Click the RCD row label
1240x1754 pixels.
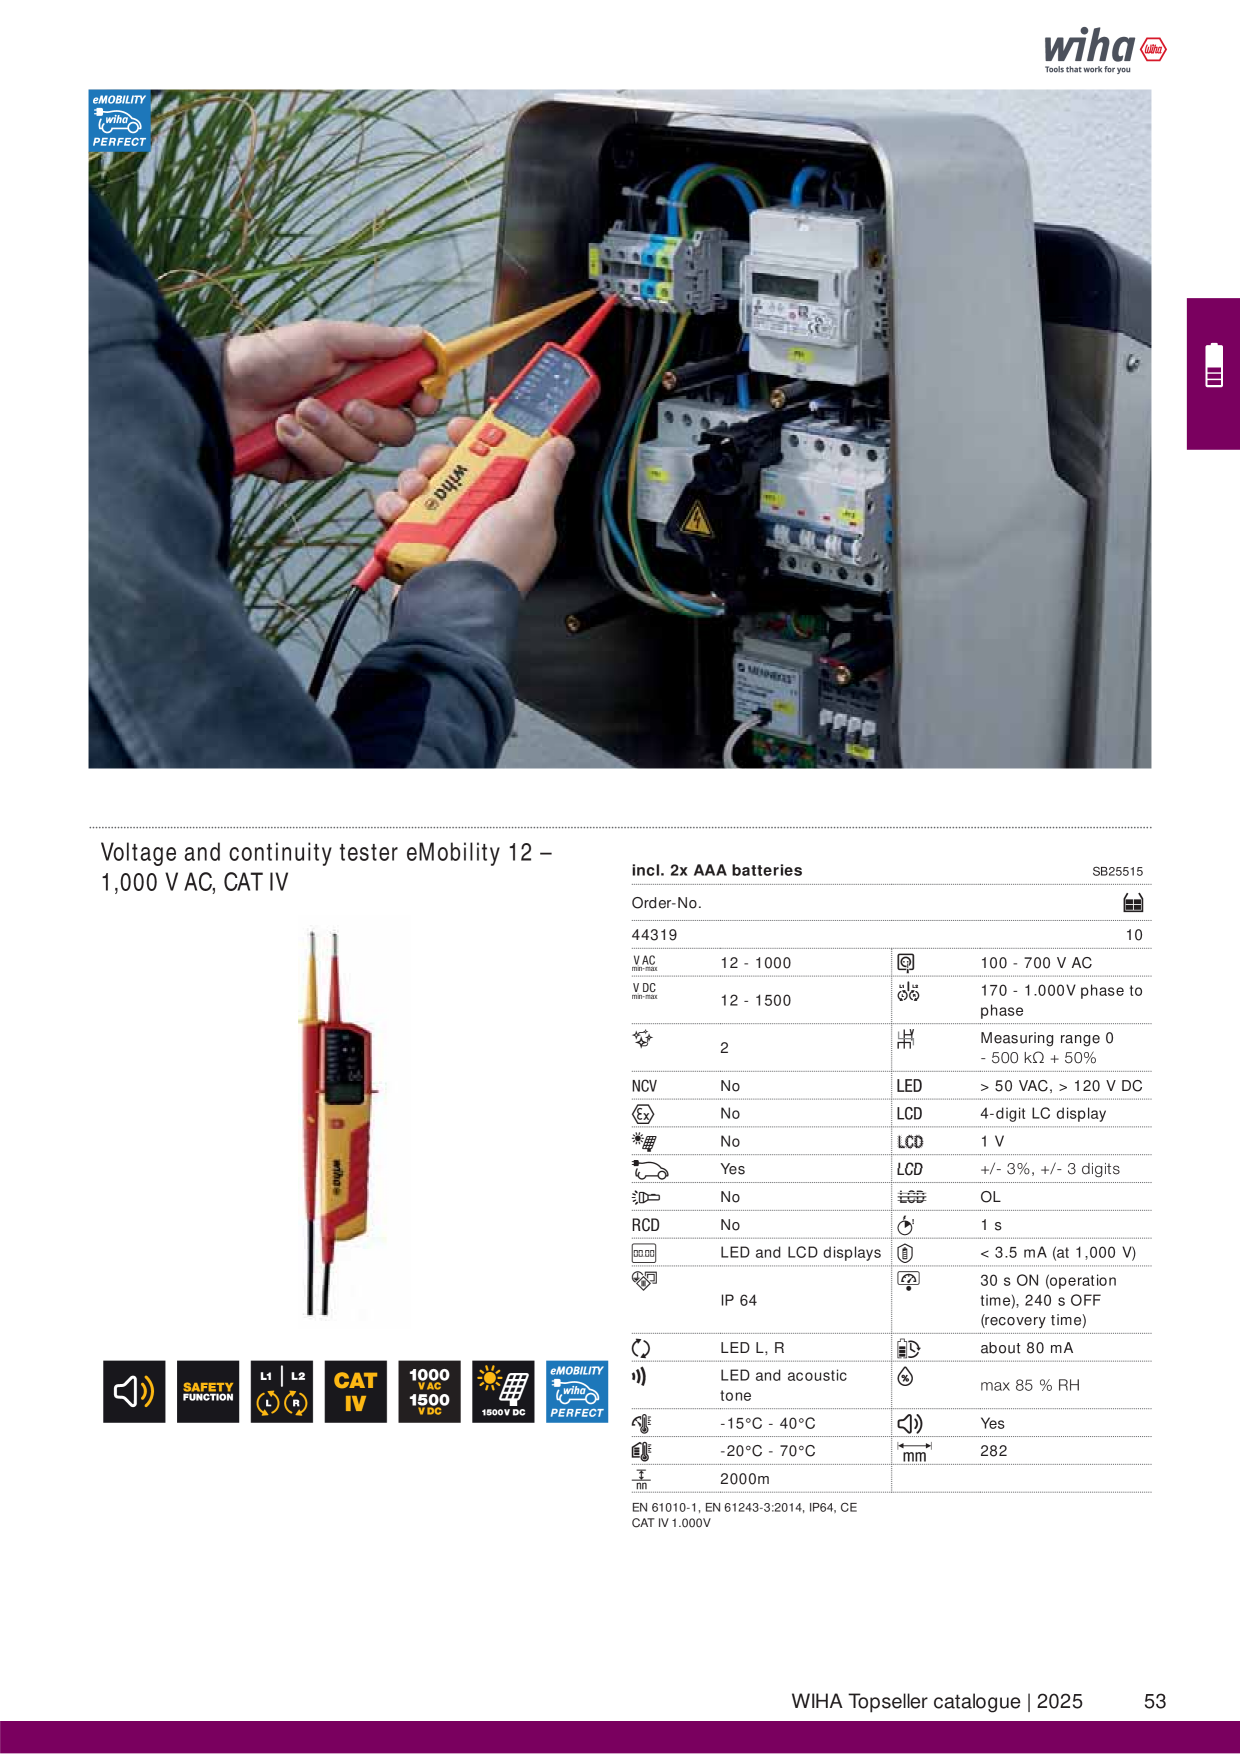coord(645,1225)
